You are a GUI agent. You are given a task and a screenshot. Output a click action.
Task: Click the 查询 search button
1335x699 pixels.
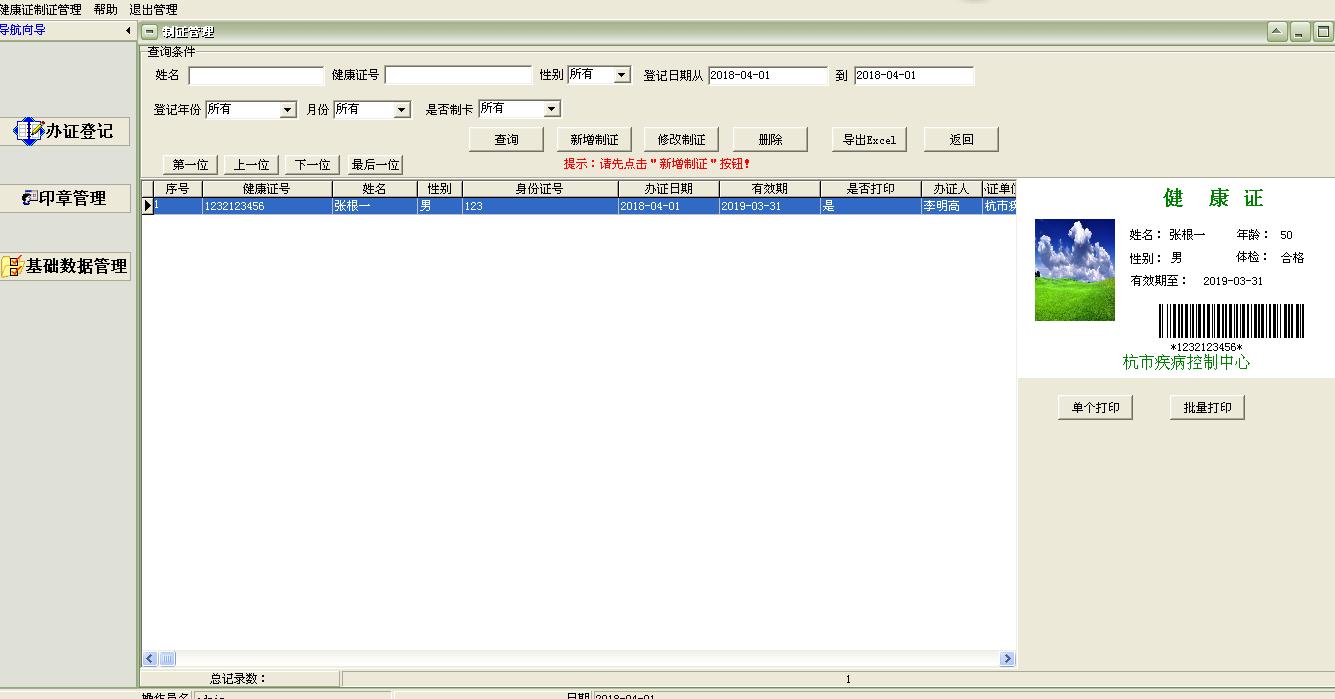505,139
